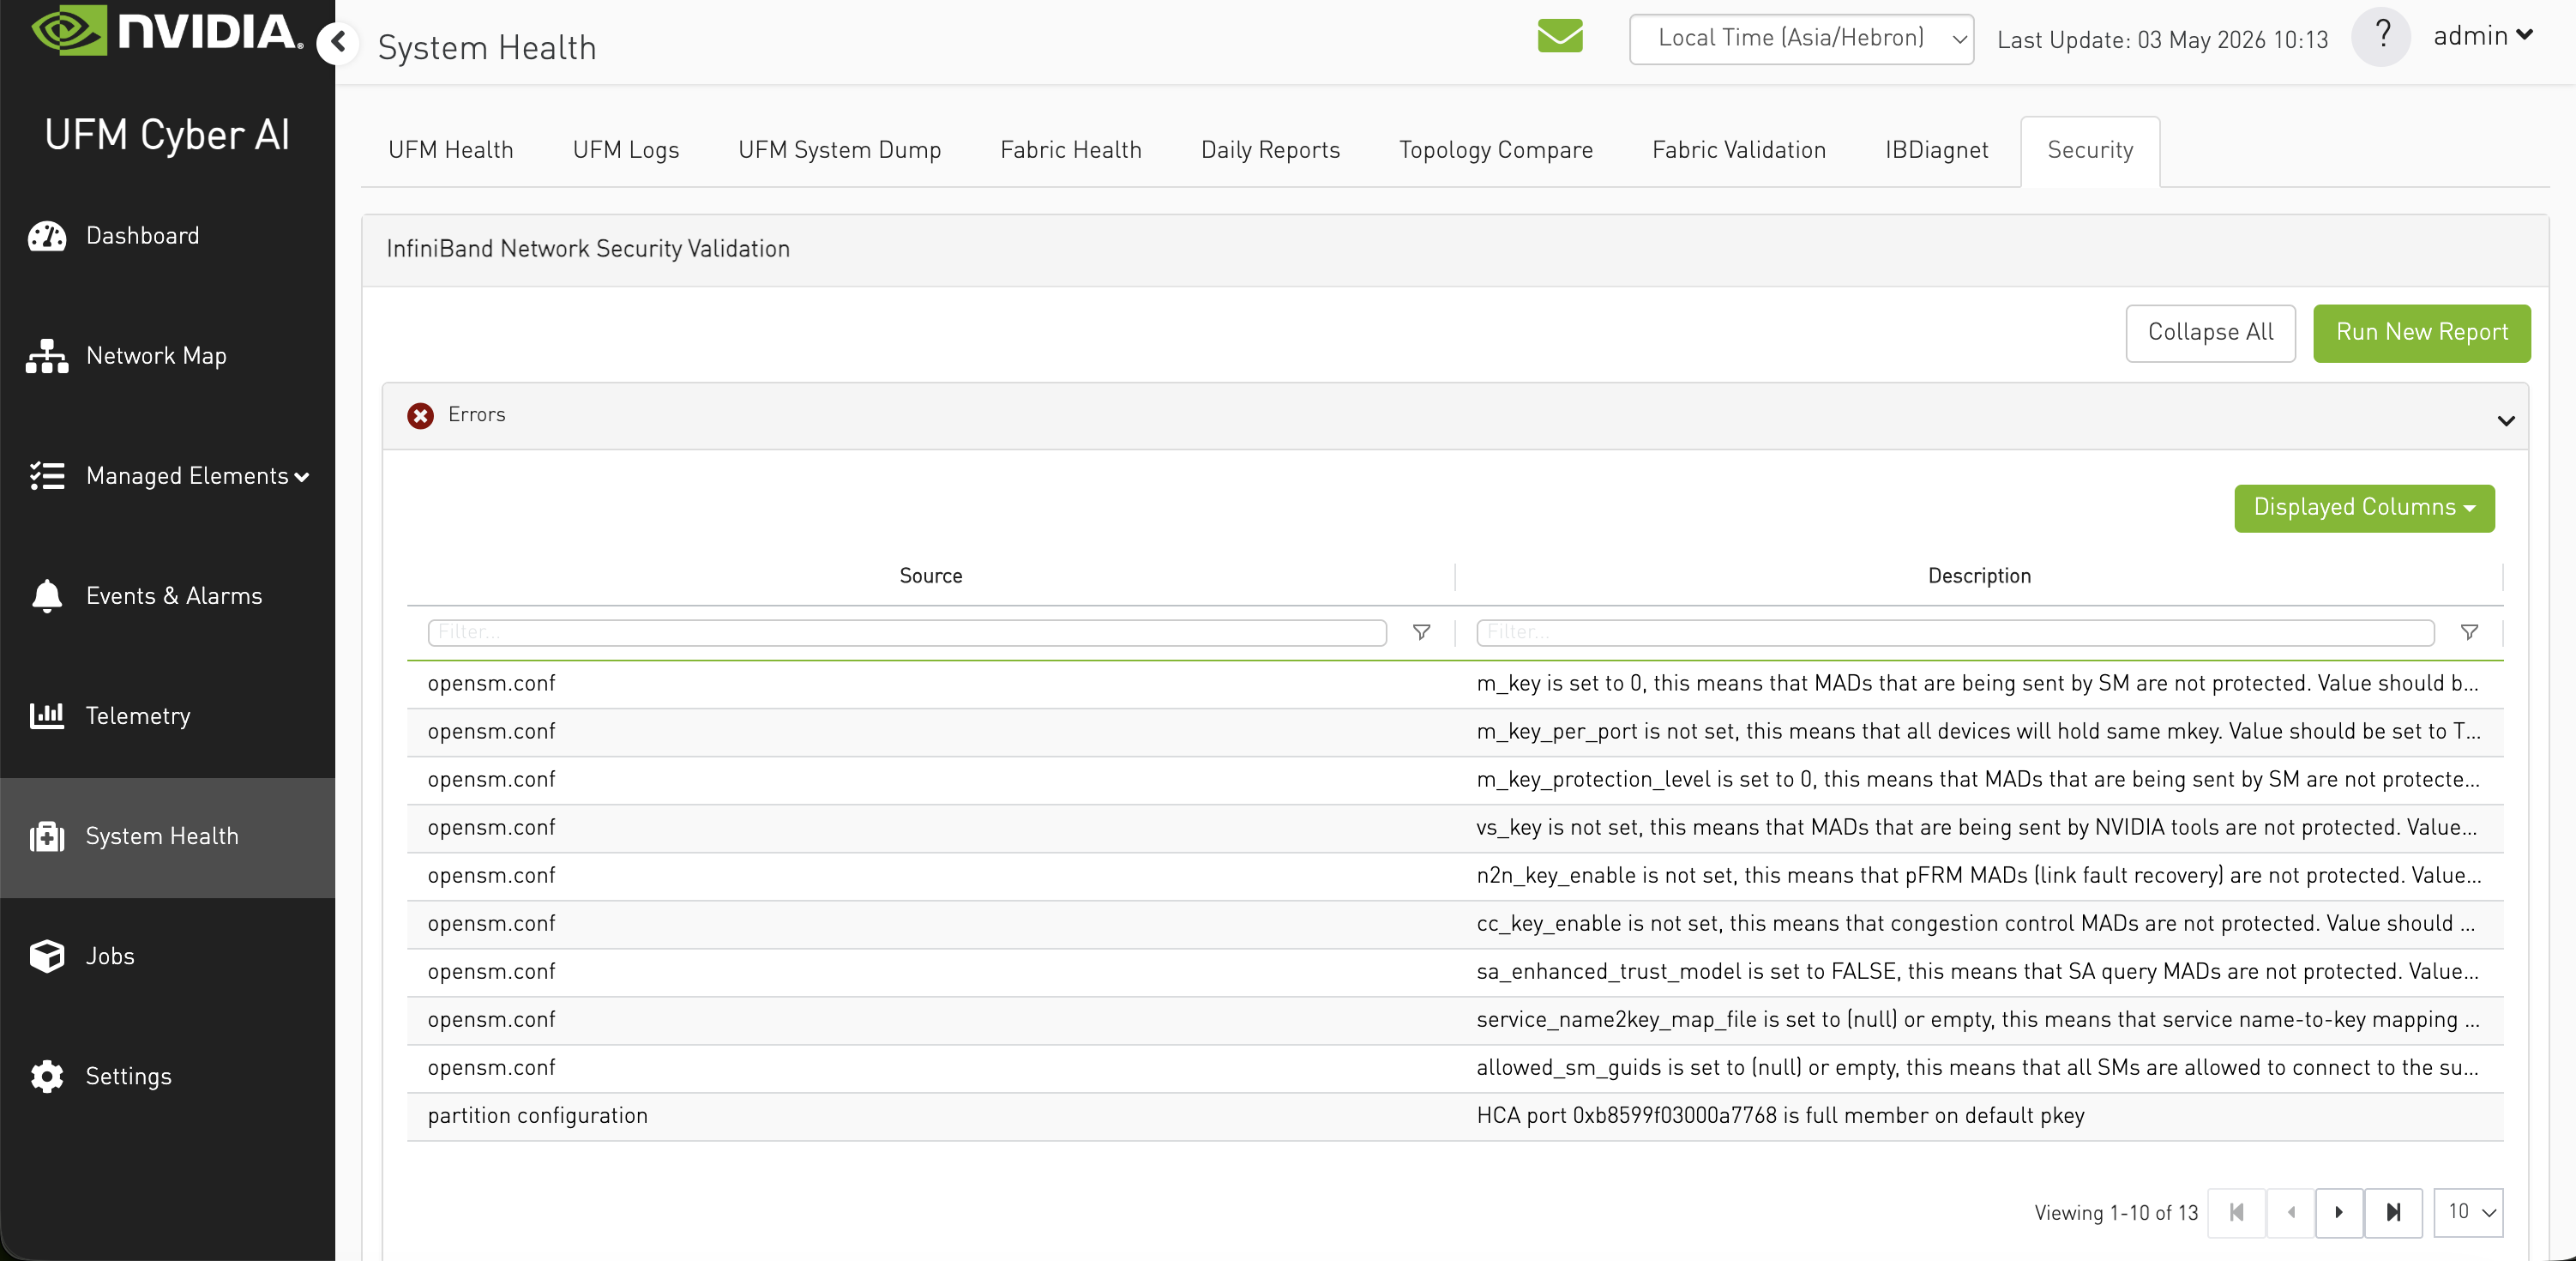Click the Description filter input field
This screenshot has height=1261, width=2576.
coord(1955,632)
